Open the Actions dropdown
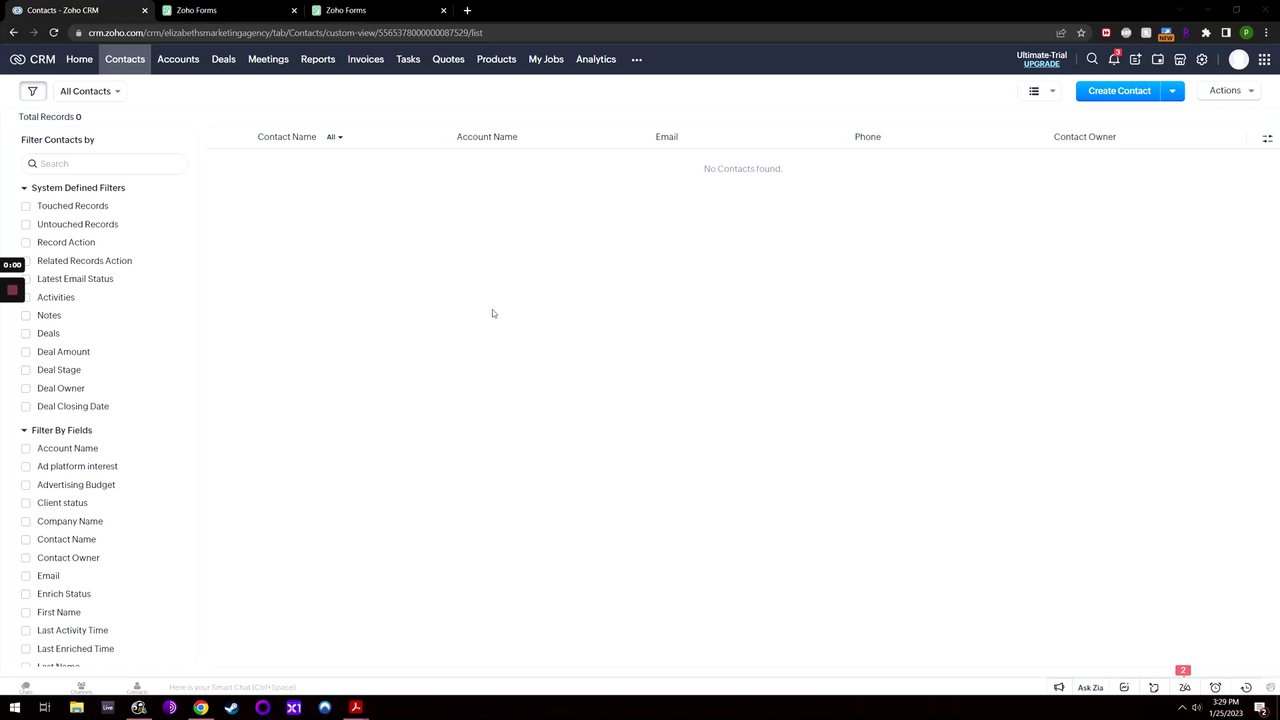1280x720 pixels. click(x=1231, y=91)
